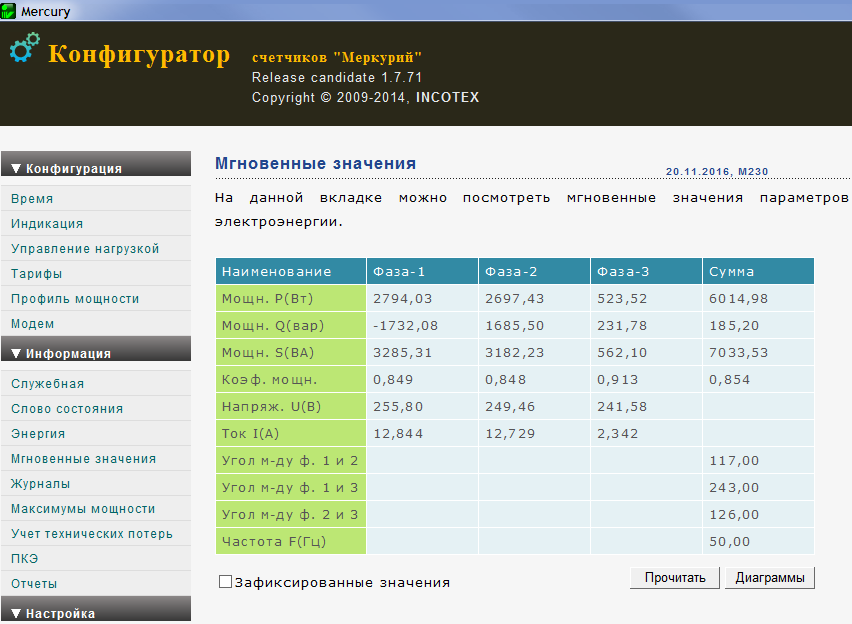Select the Мощн. P(Вт) row label
This screenshot has height=624, width=852.
pyautogui.click(x=291, y=298)
